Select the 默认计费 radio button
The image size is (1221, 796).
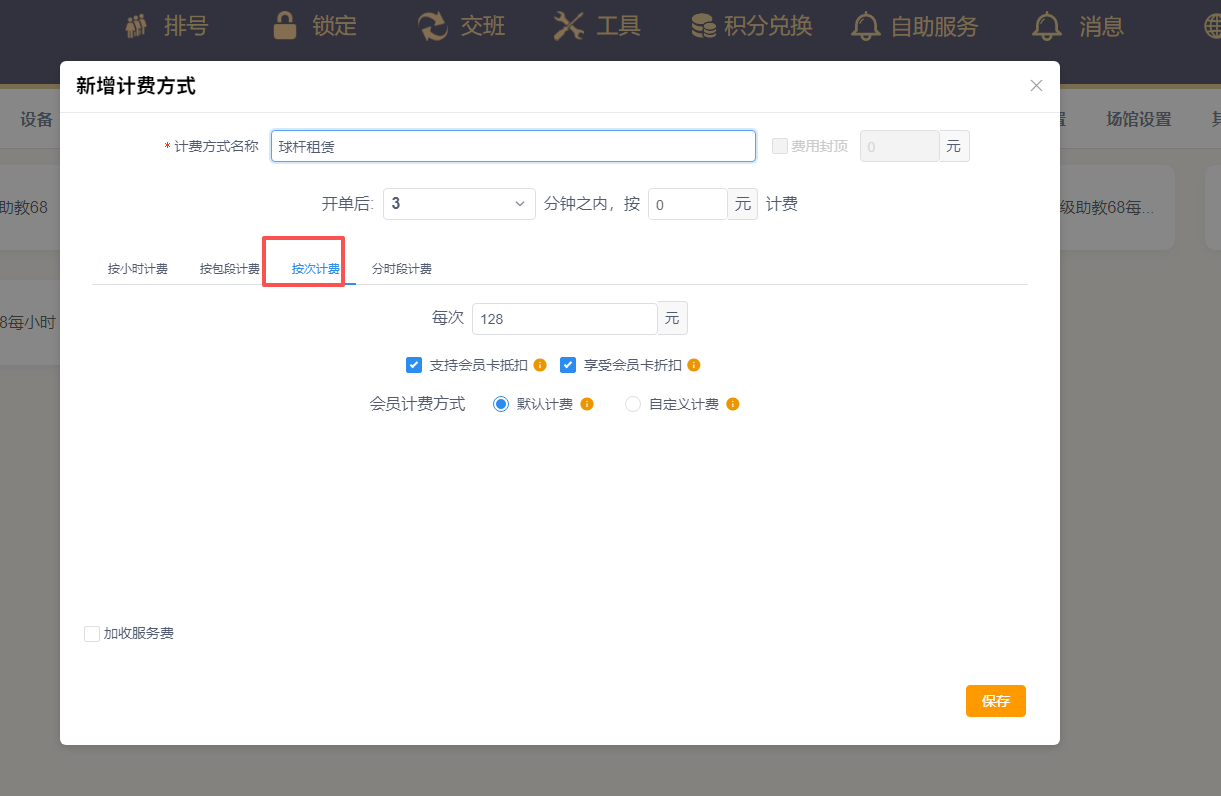502,404
